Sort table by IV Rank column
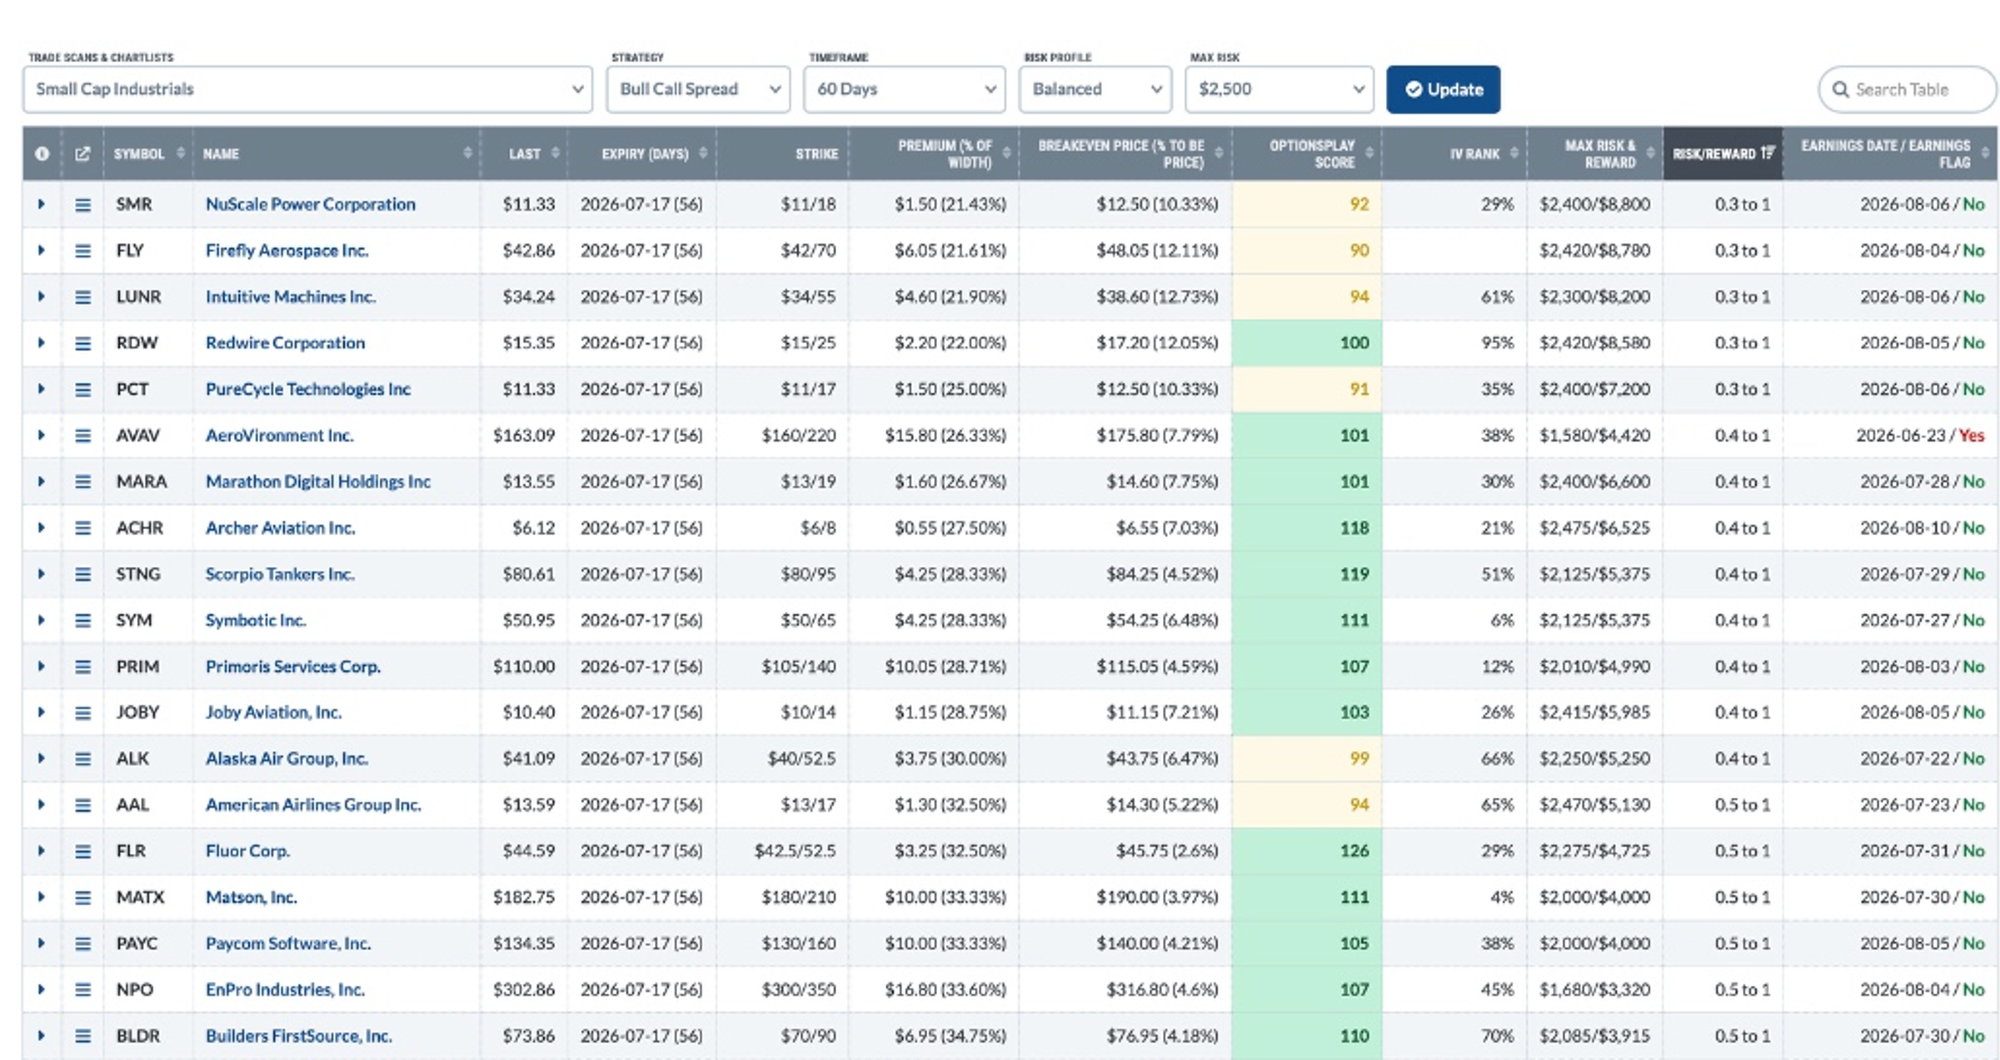Viewport: 2000px width, 1060px height. pos(1455,154)
